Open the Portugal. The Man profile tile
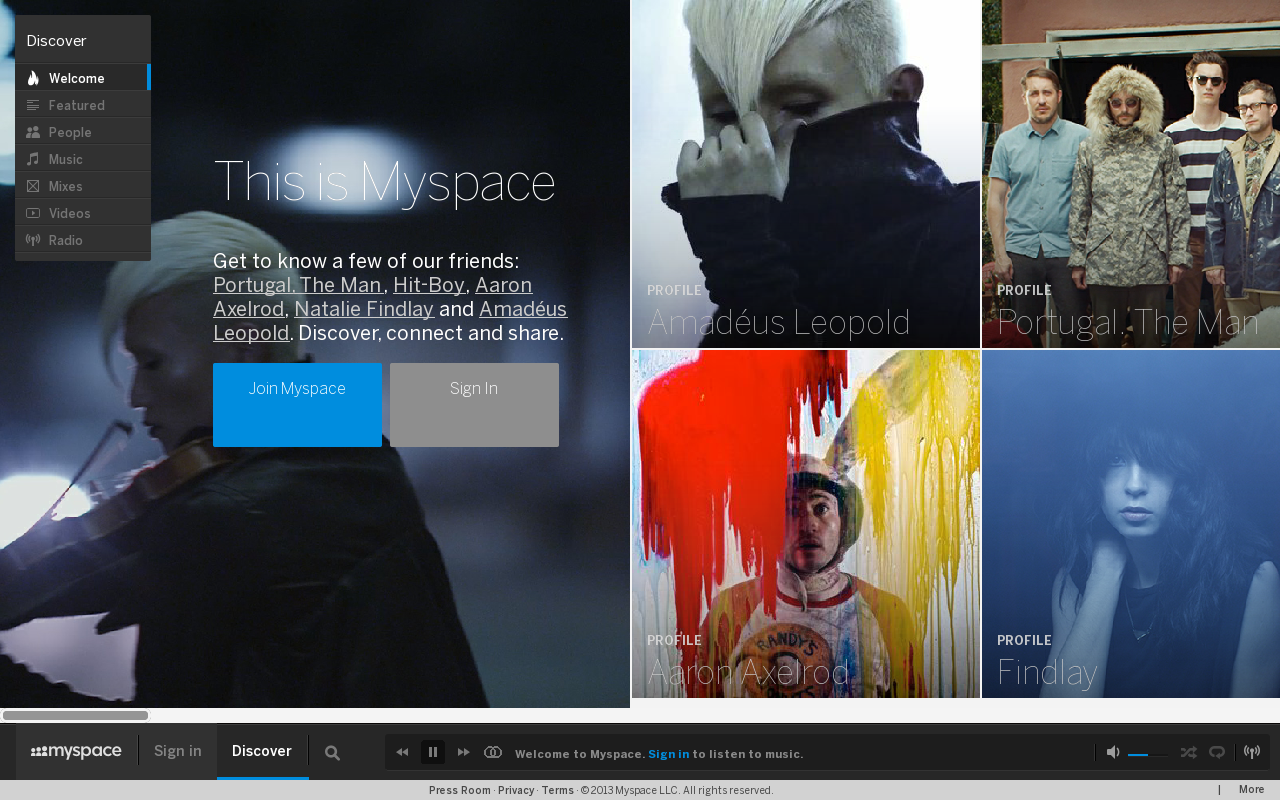The width and height of the screenshot is (1280, 800). coord(1131,174)
